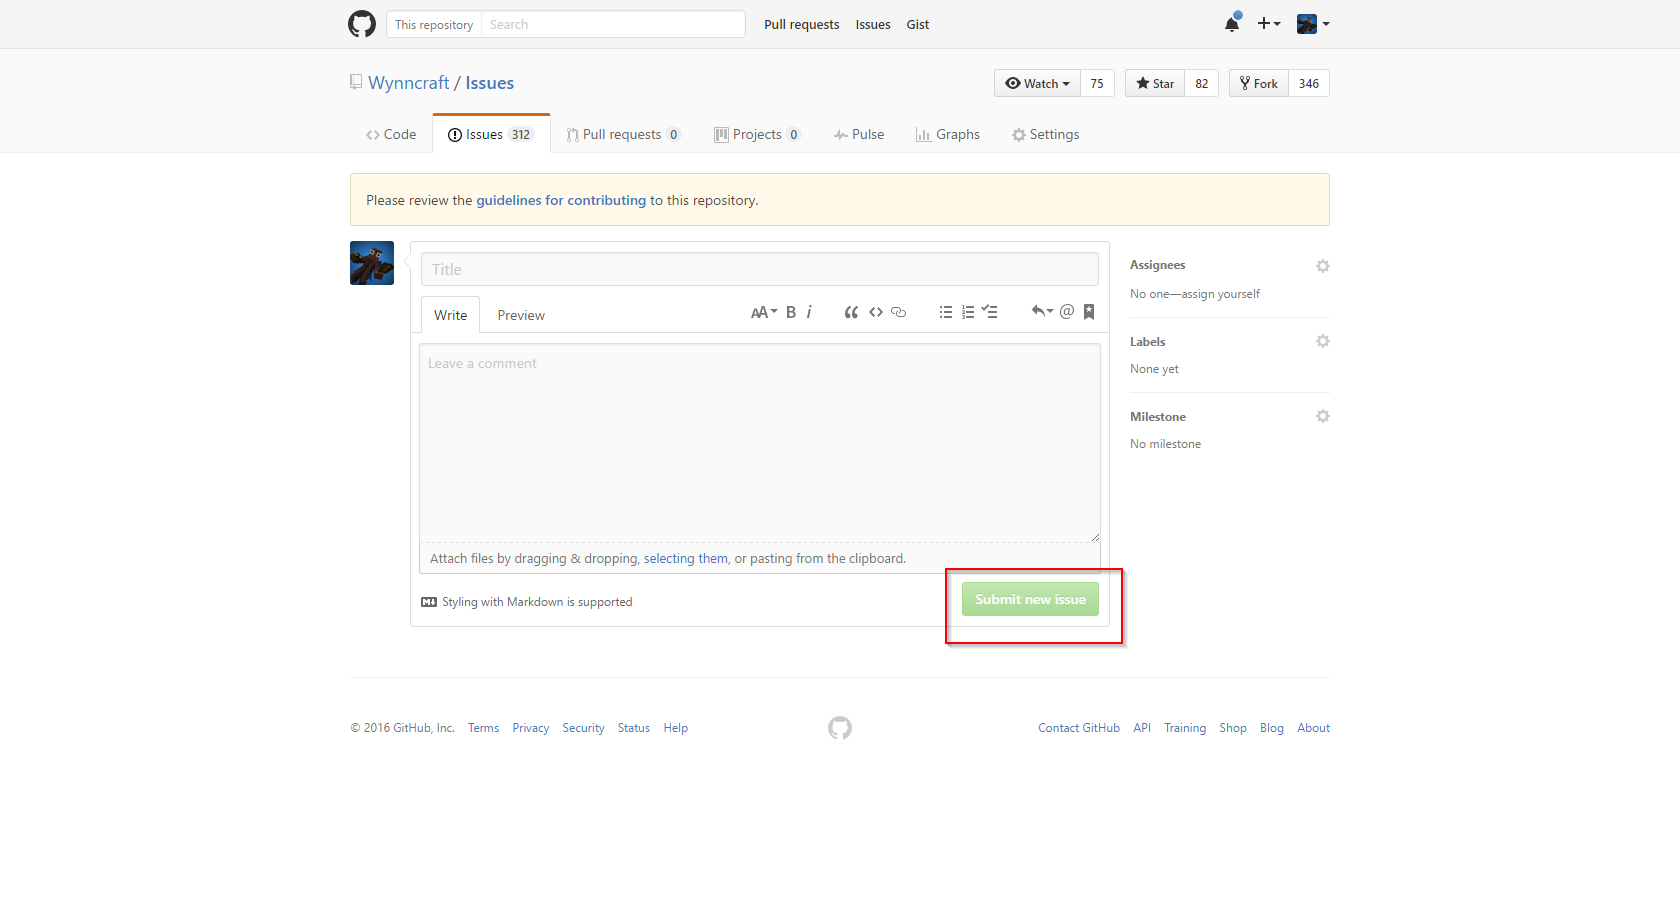1680x920 pixels.
Task: Click the footer GitHub logo
Action: (x=840, y=728)
